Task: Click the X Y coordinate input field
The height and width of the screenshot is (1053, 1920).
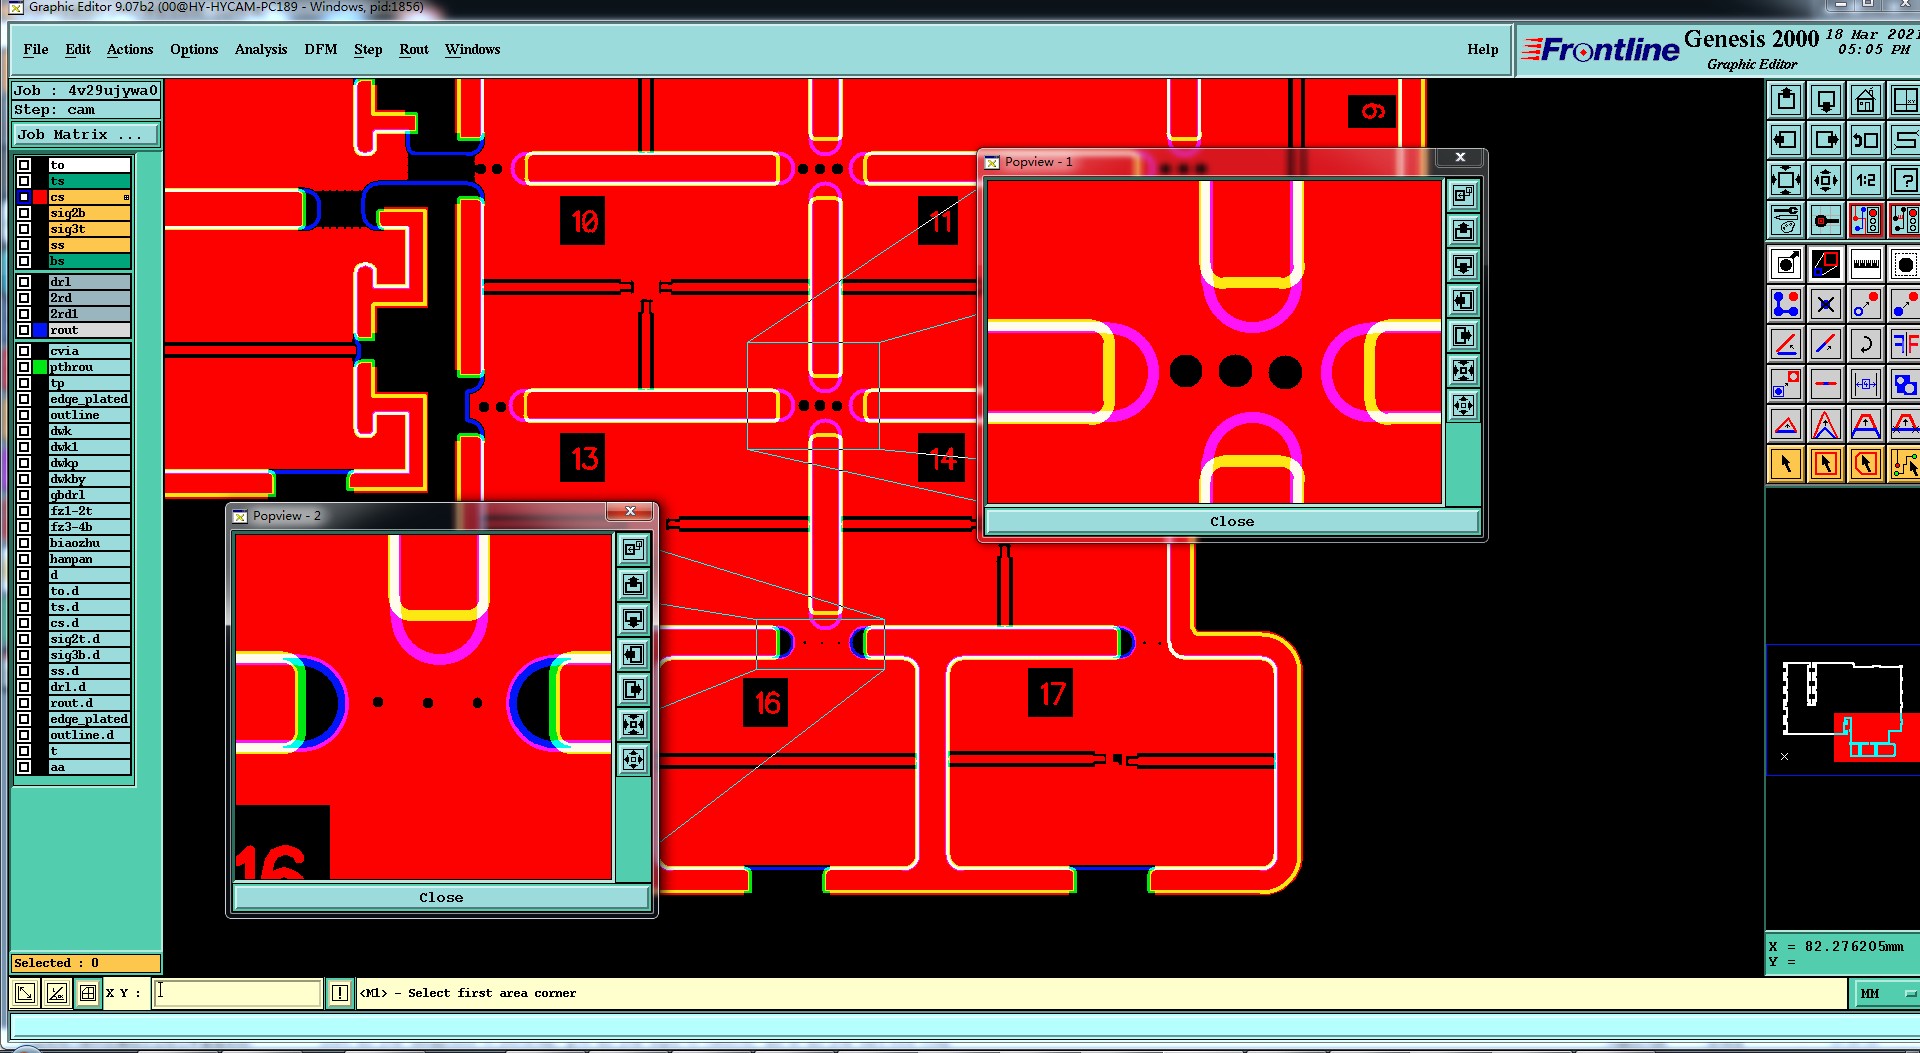Action: click(236, 993)
